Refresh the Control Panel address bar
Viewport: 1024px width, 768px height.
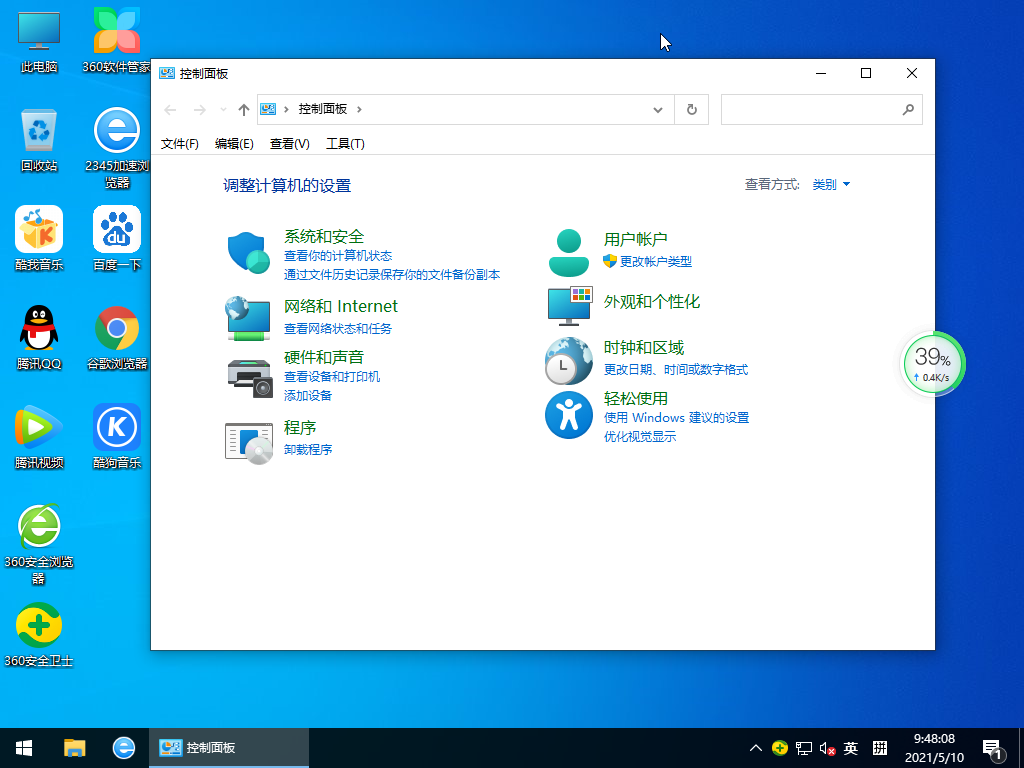(691, 109)
